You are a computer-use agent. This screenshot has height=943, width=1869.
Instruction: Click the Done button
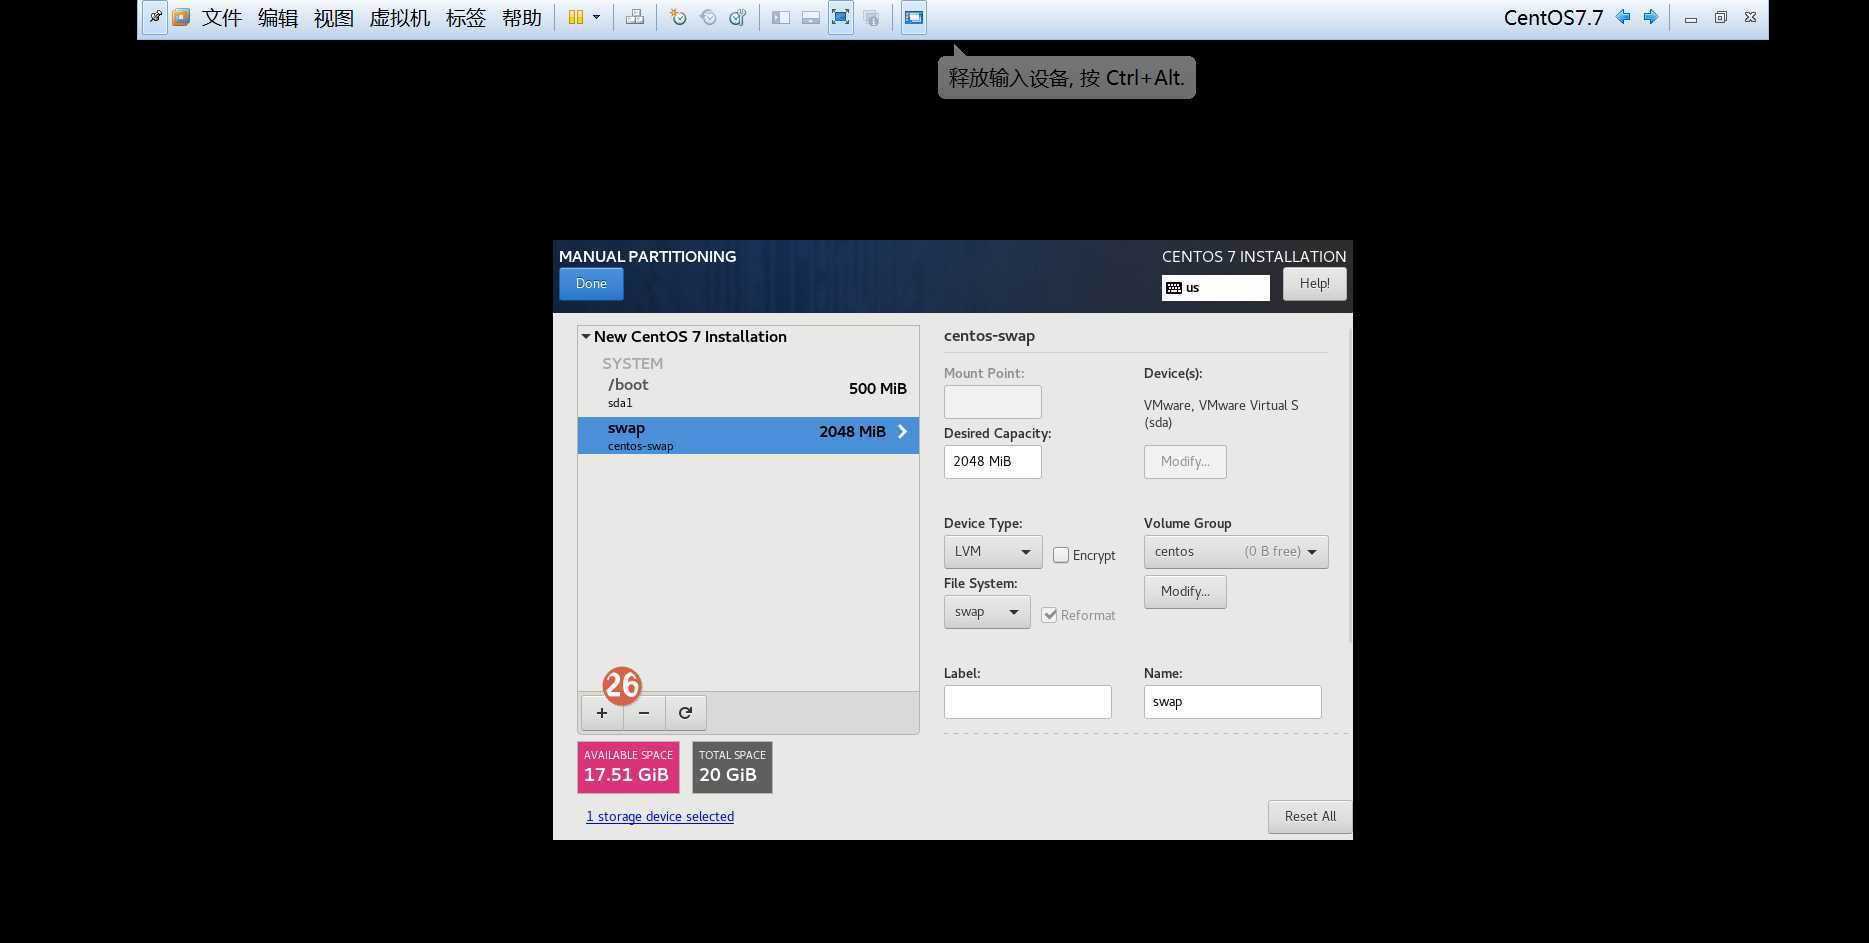(x=591, y=284)
